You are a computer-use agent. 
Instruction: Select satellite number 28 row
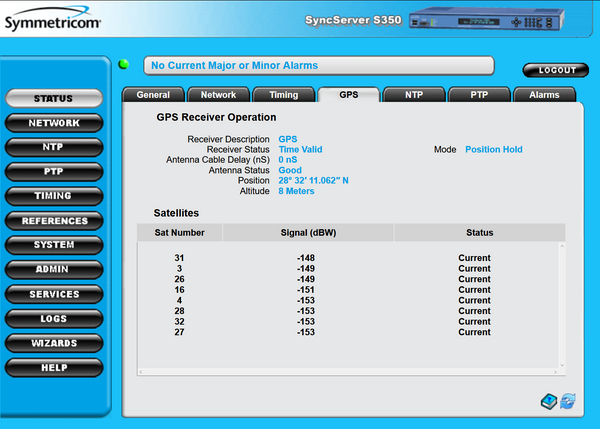348,311
